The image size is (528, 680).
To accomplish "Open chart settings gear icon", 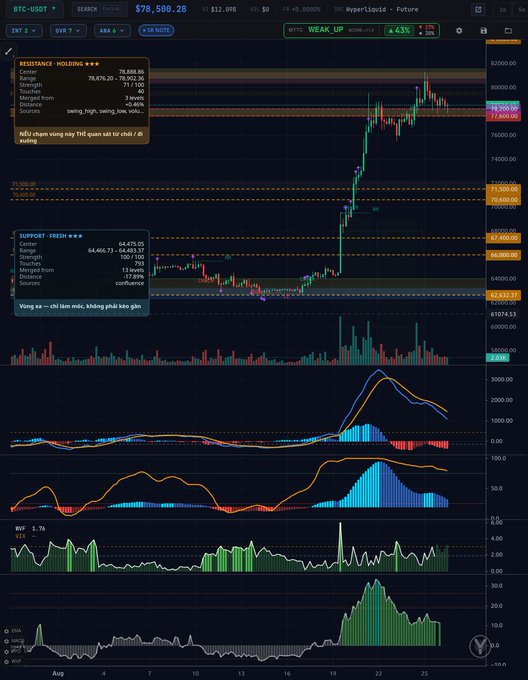I will click(x=459, y=30).
